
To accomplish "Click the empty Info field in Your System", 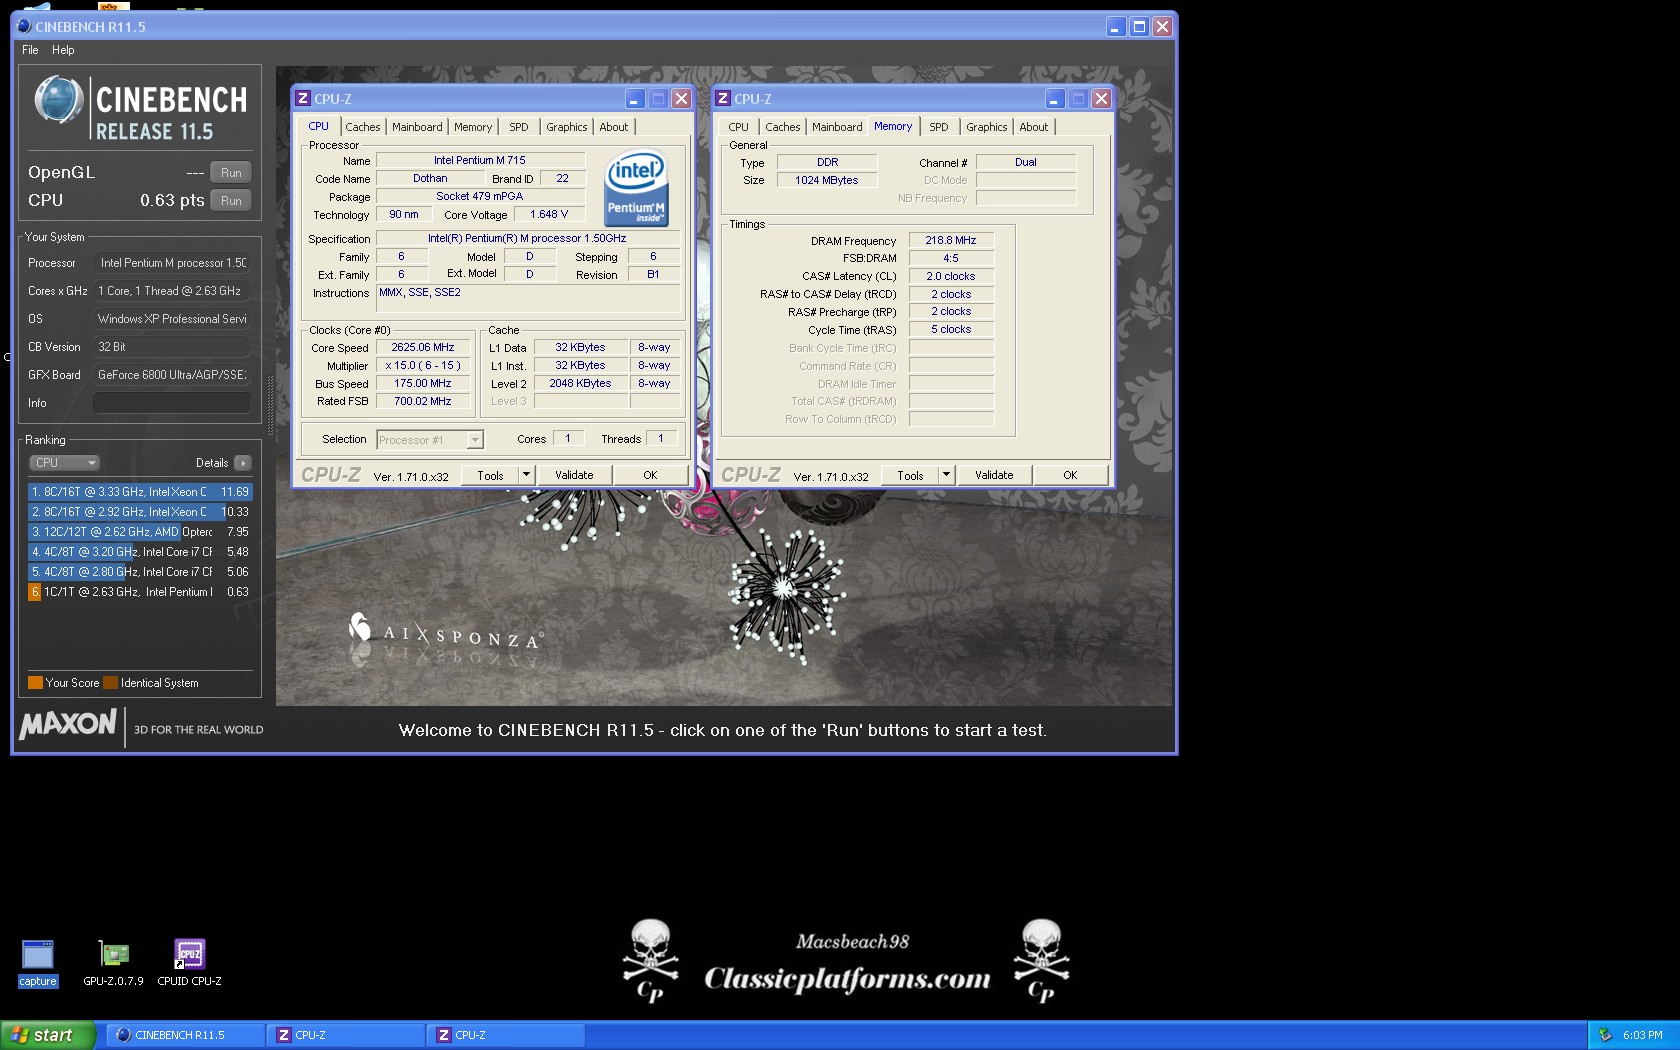I will pos(172,403).
